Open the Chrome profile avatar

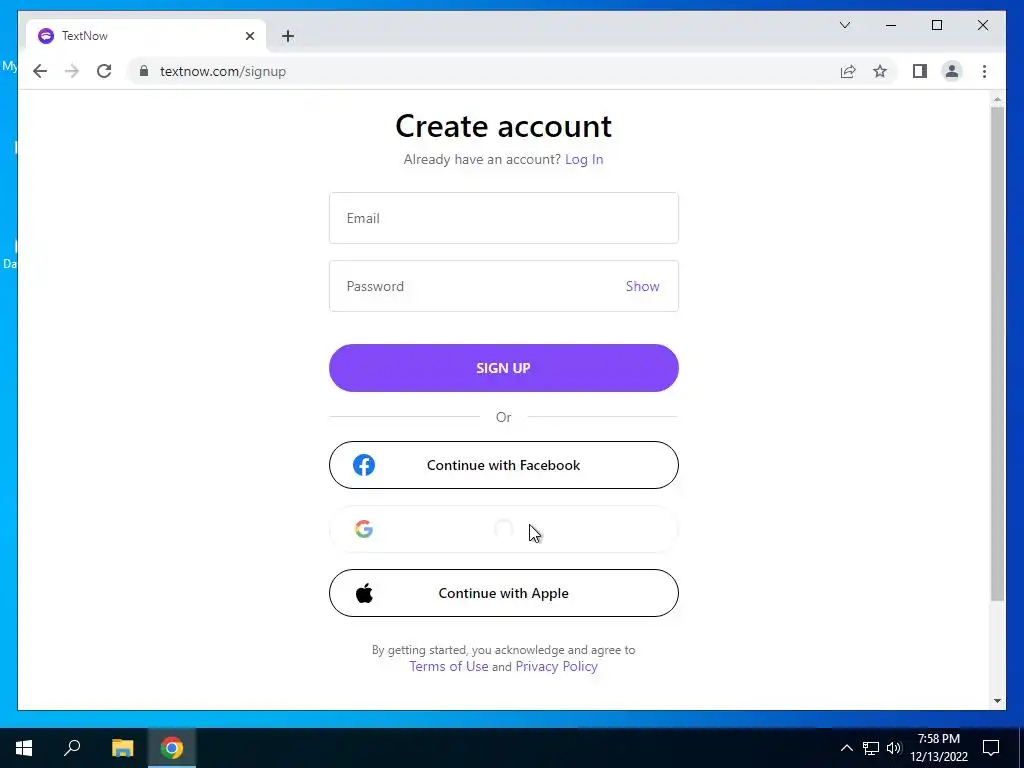pyautogui.click(x=952, y=71)
